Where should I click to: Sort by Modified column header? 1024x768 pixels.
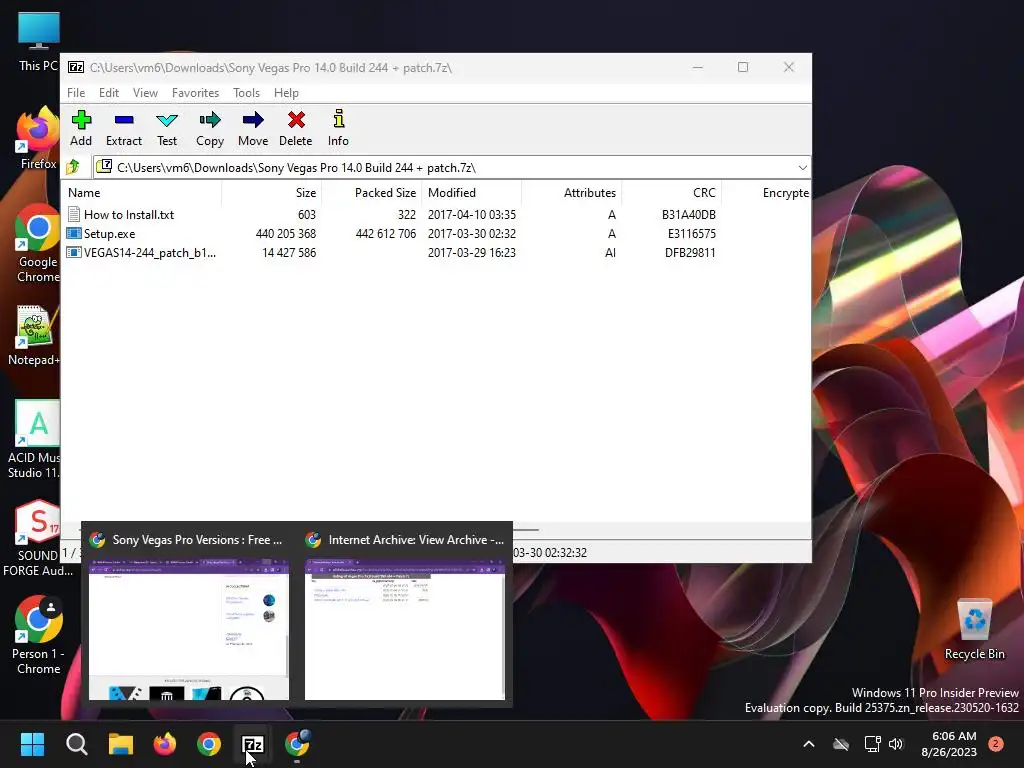pos(472,193)
